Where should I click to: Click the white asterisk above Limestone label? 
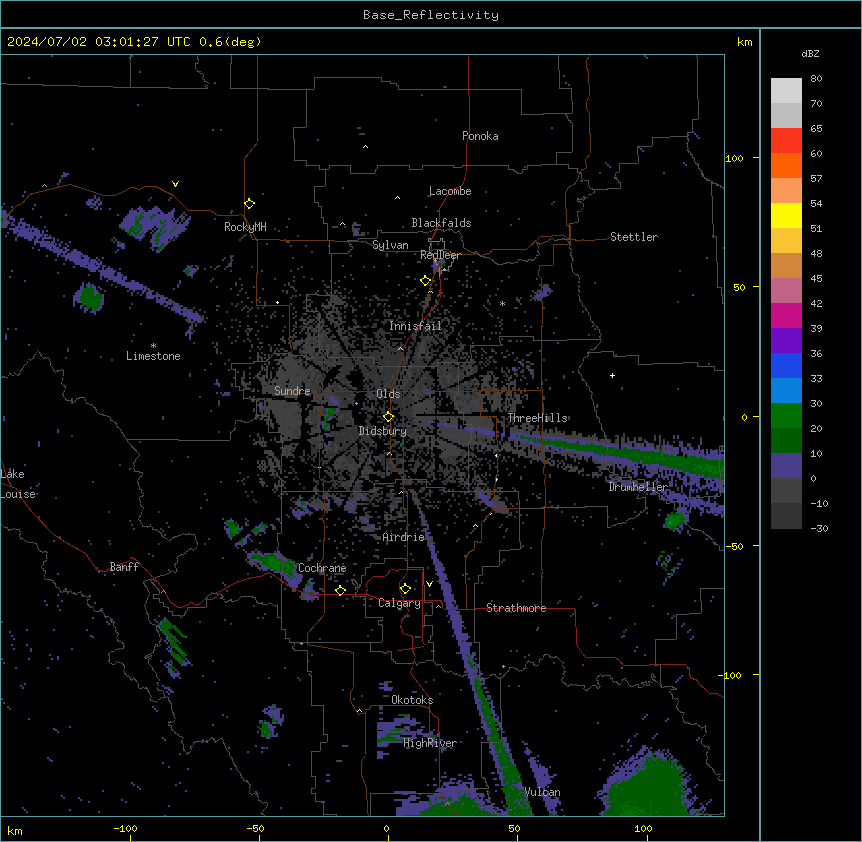tap(153, 345)
